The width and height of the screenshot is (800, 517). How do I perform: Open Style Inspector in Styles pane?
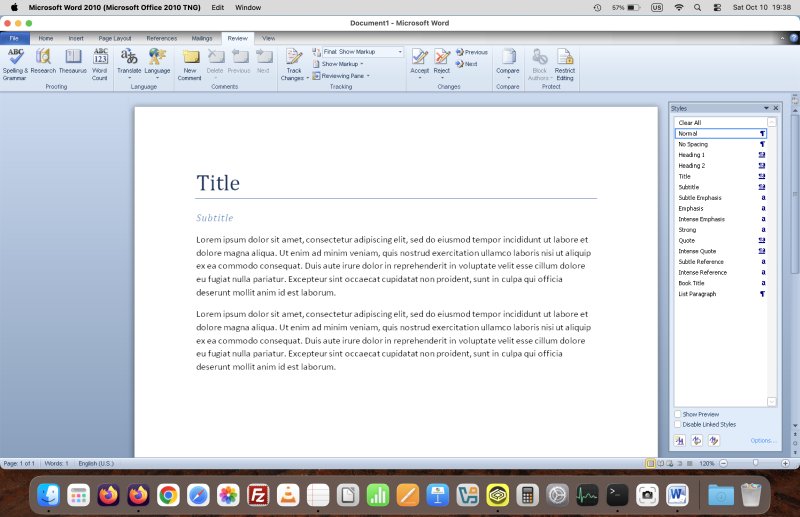tap(696, 440)
